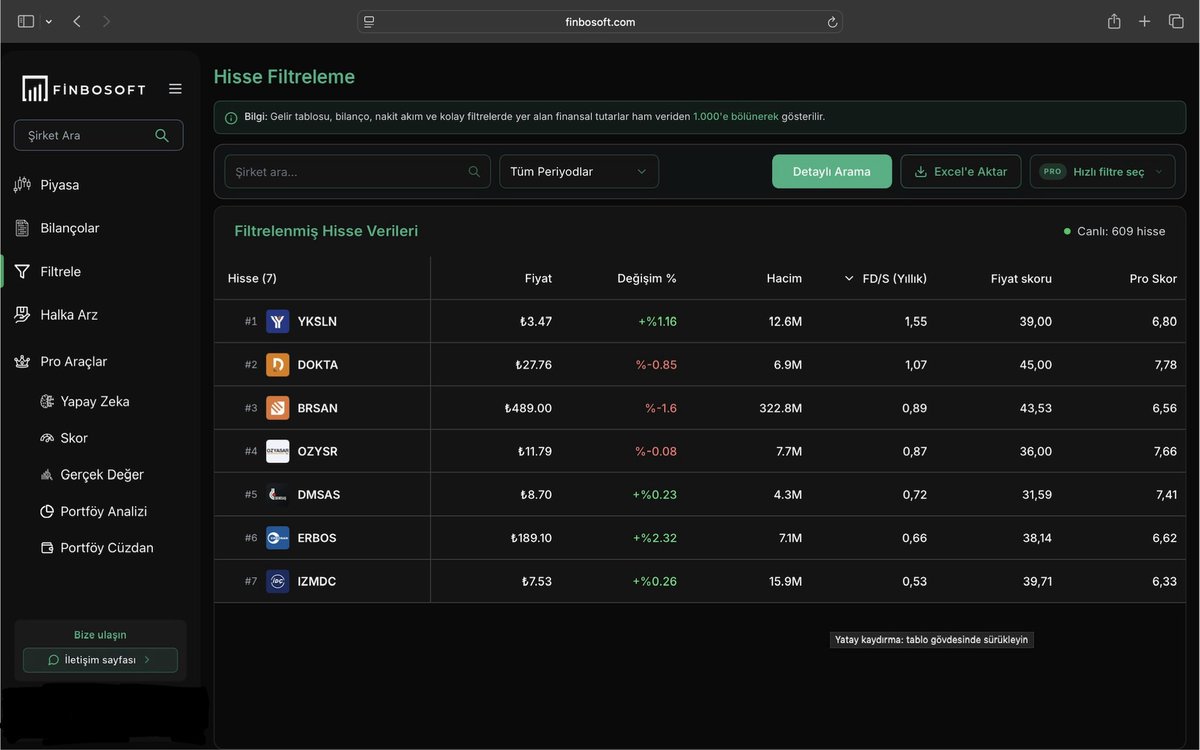The width and height of the screenshot is (1200, 750).
Task: Focus the Şirket ara... filter field
Action: tap(357, 171)
